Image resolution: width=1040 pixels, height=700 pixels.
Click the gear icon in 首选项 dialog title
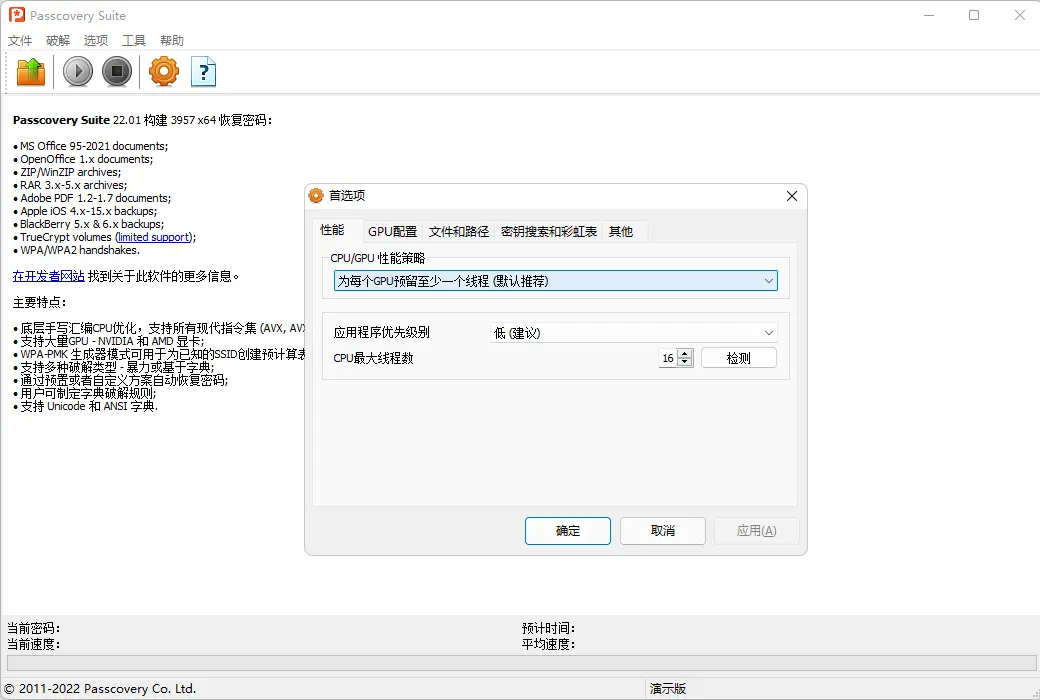pos(316,196)
